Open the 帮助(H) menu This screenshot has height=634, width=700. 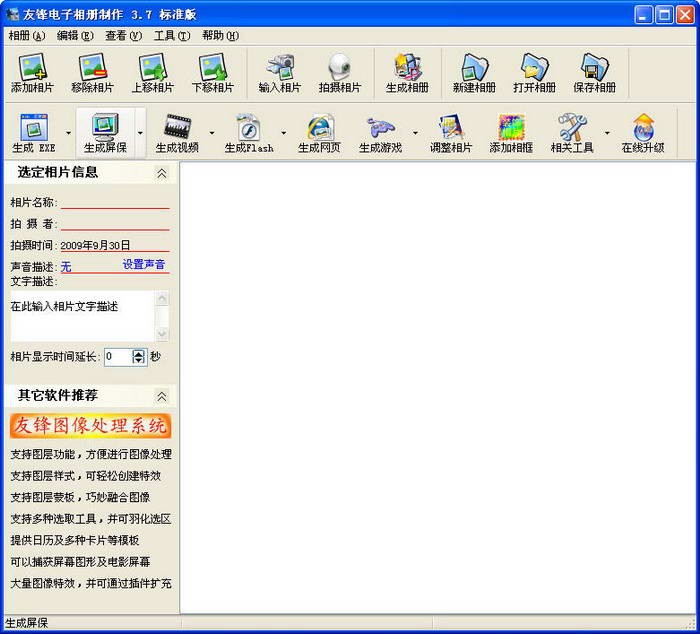(x=220, y=36)
